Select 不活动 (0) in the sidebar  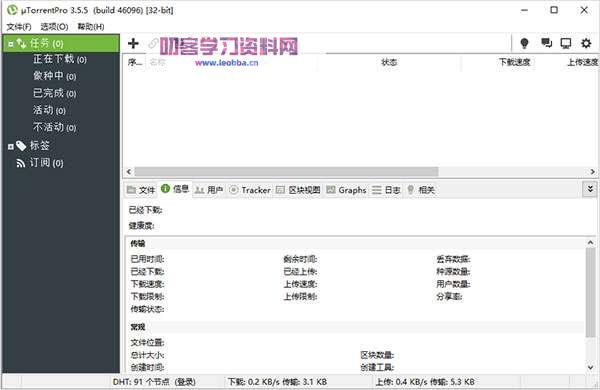point(55,127)
